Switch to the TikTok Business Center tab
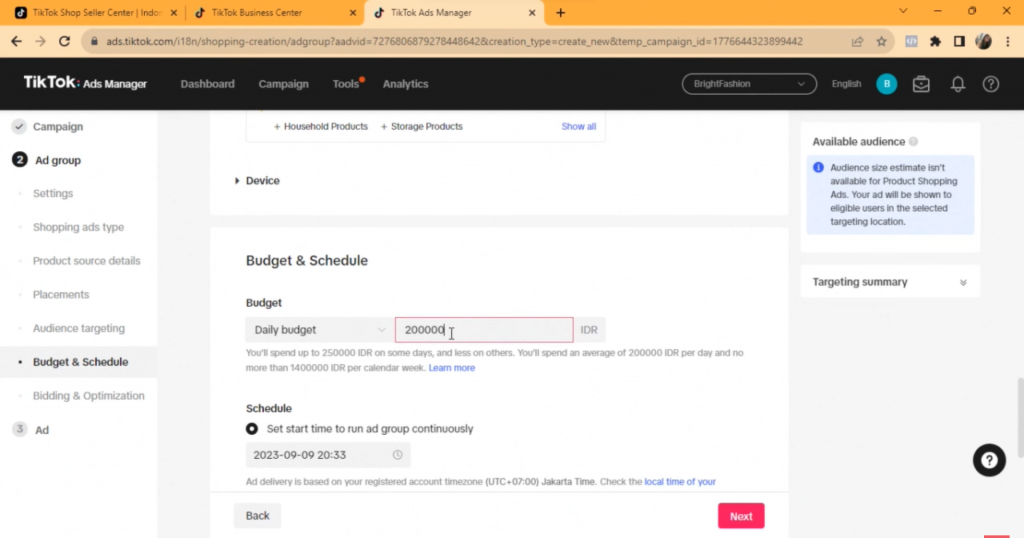The width and height of the screenshot is (1024, 538). coord(270,13)
